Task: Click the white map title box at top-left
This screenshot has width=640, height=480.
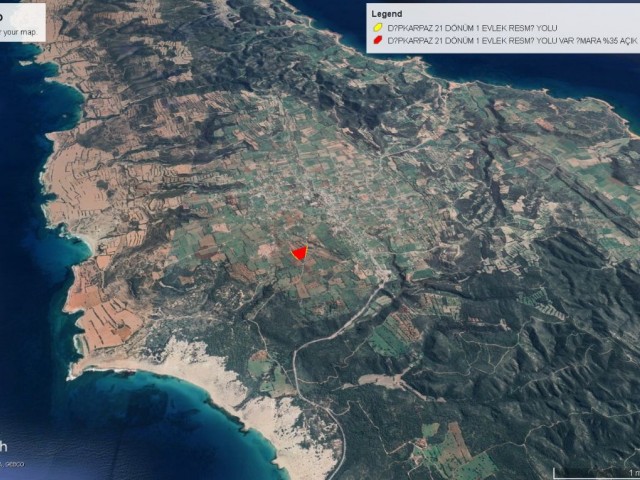Action: [20, 20]
